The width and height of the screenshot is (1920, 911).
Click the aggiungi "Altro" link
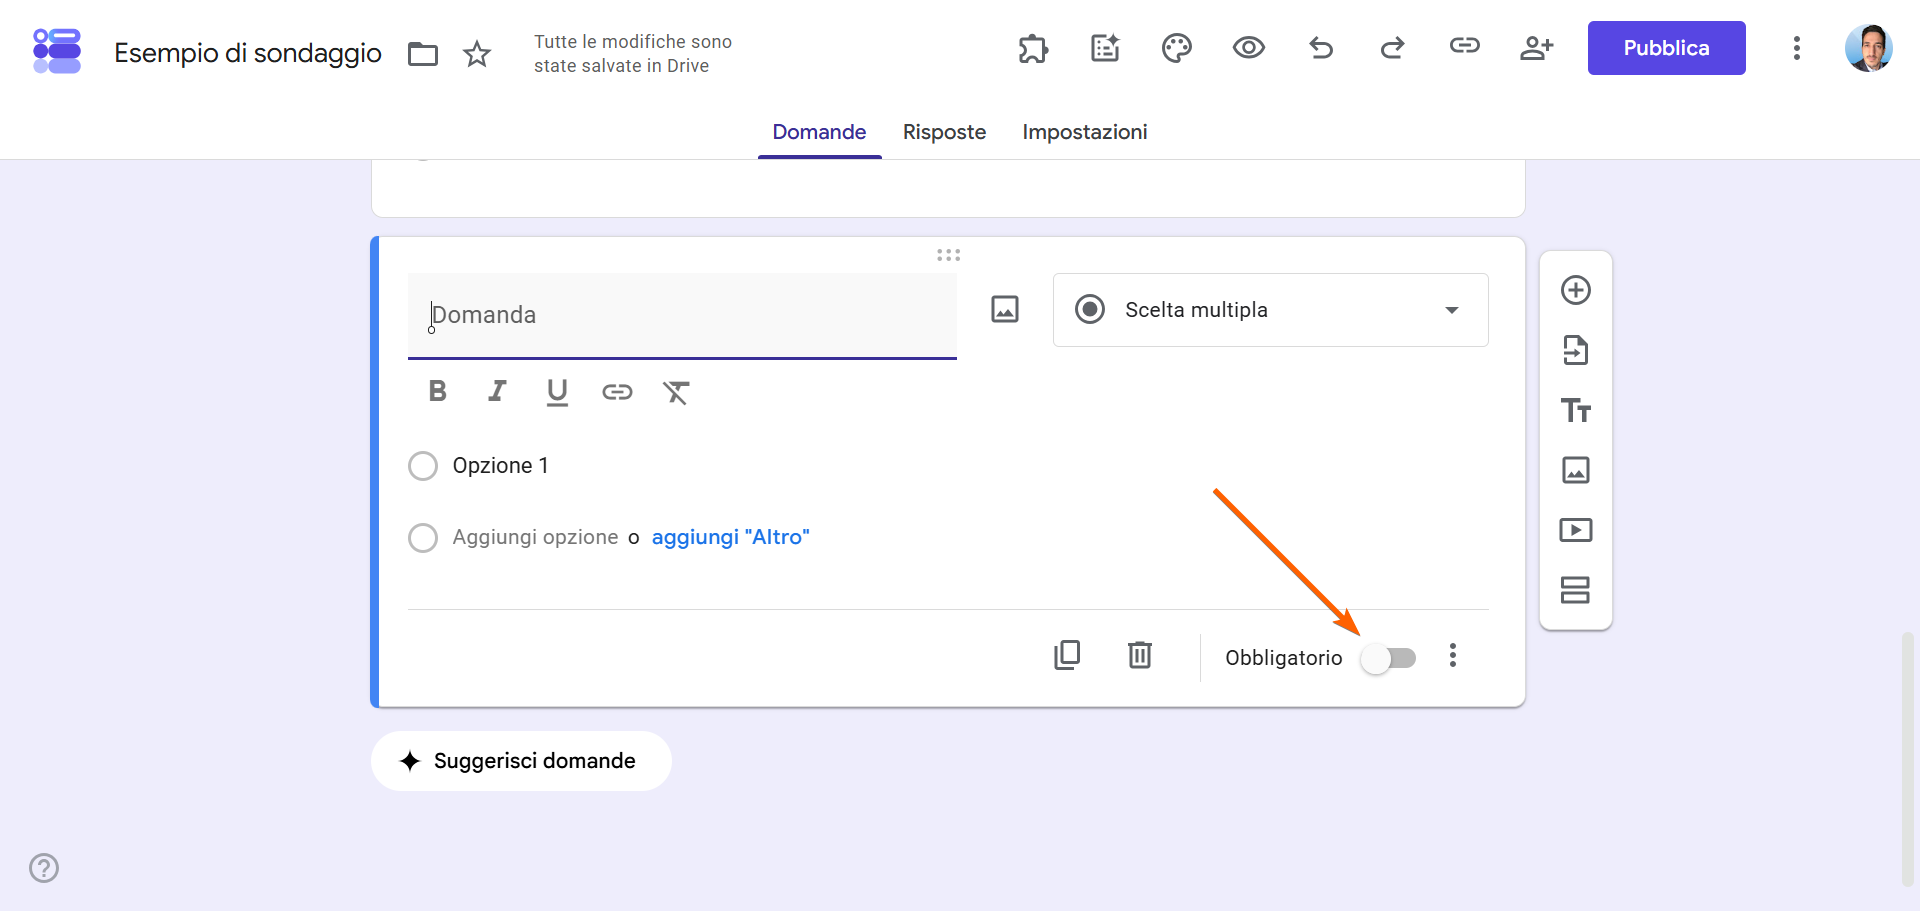coord(731,538)
